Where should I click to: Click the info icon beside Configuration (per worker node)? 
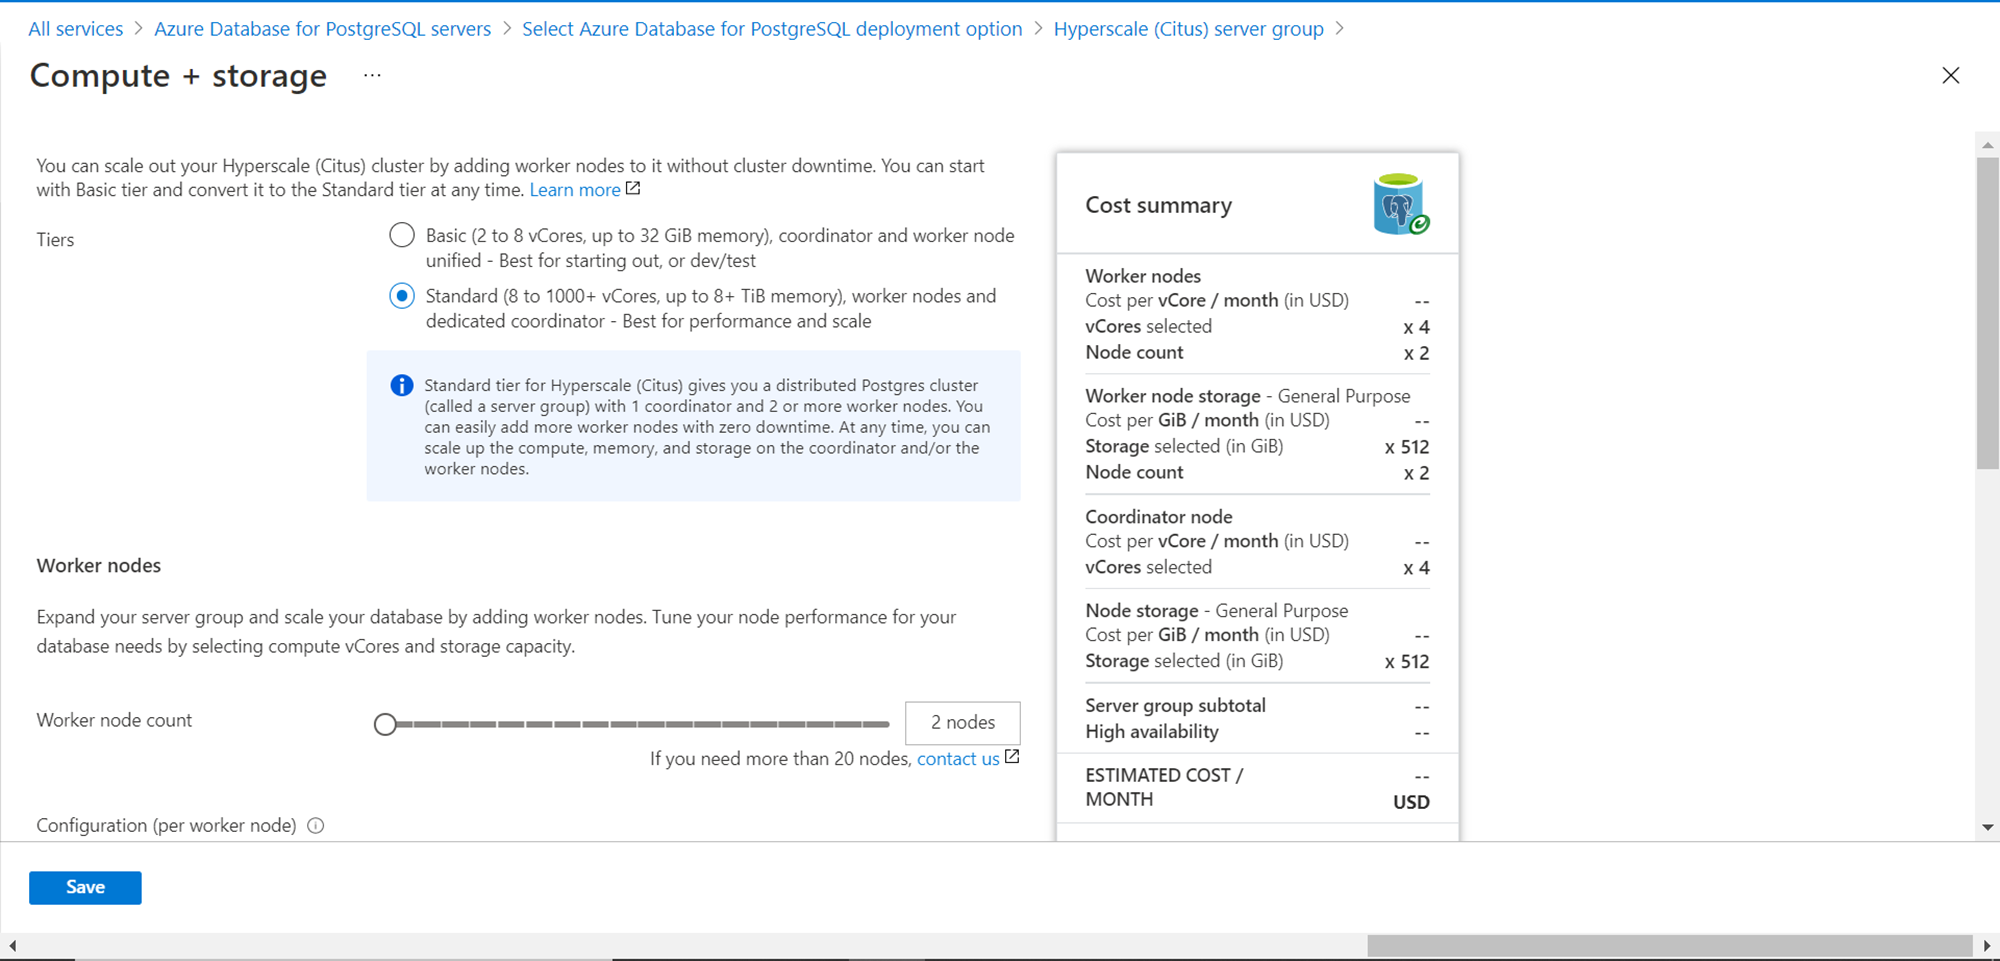(316, 826)
